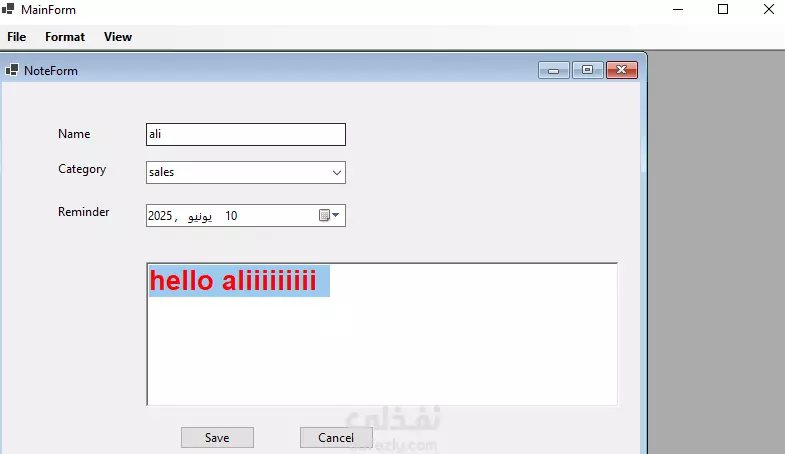785x454 pixels.
Task: Select the Arabic month in Reminder date
Action: click(x=200, y=216)
